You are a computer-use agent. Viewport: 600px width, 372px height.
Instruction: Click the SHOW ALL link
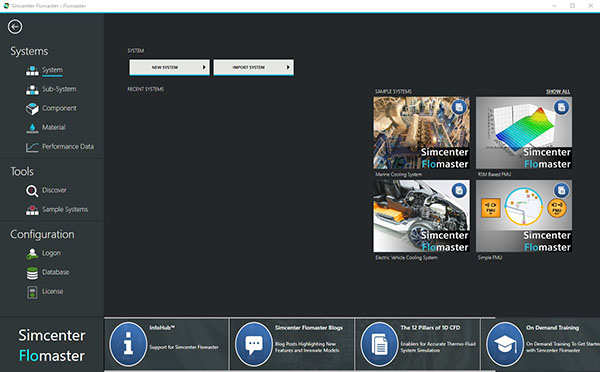coord(558,91)
